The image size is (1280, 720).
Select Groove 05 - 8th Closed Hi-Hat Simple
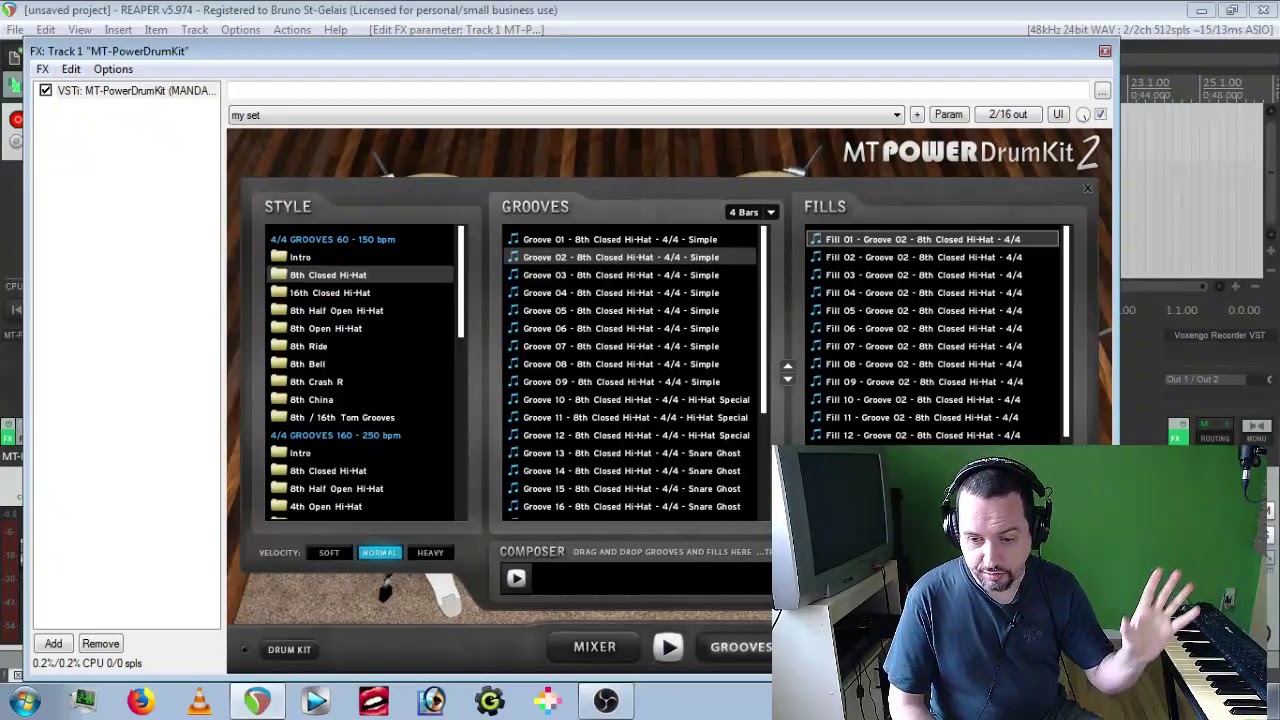click(620, 311)
